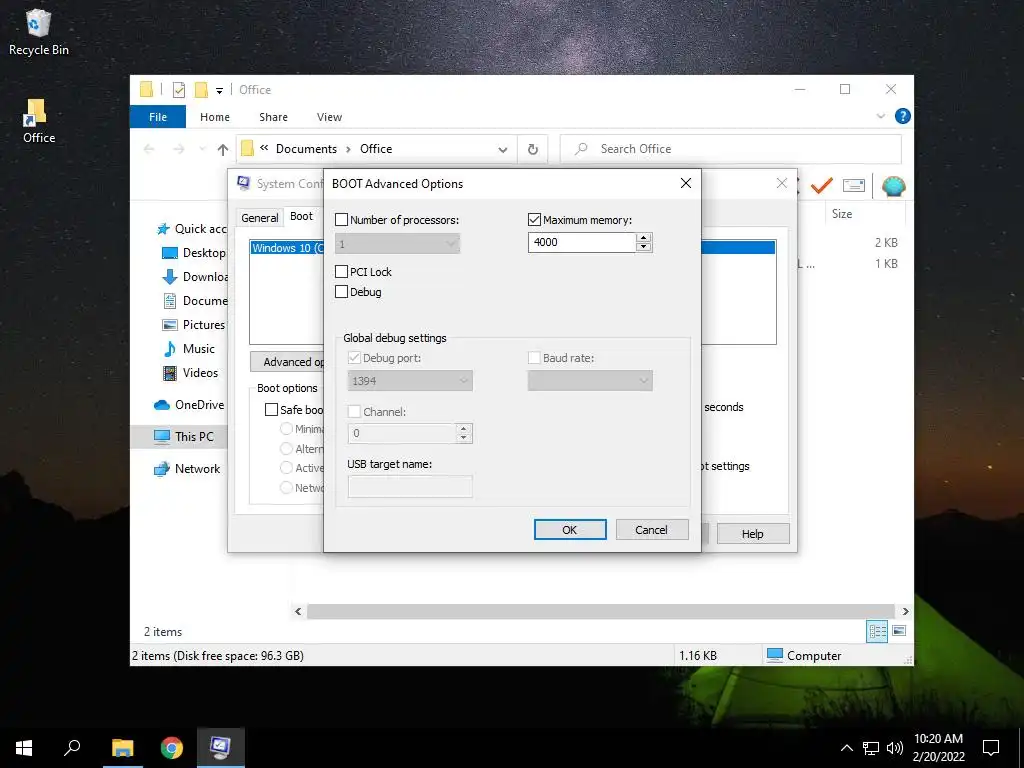Check Safe boot in System Configuration
This screenshot has width=1024, height=768.
(x=271, y=409)
